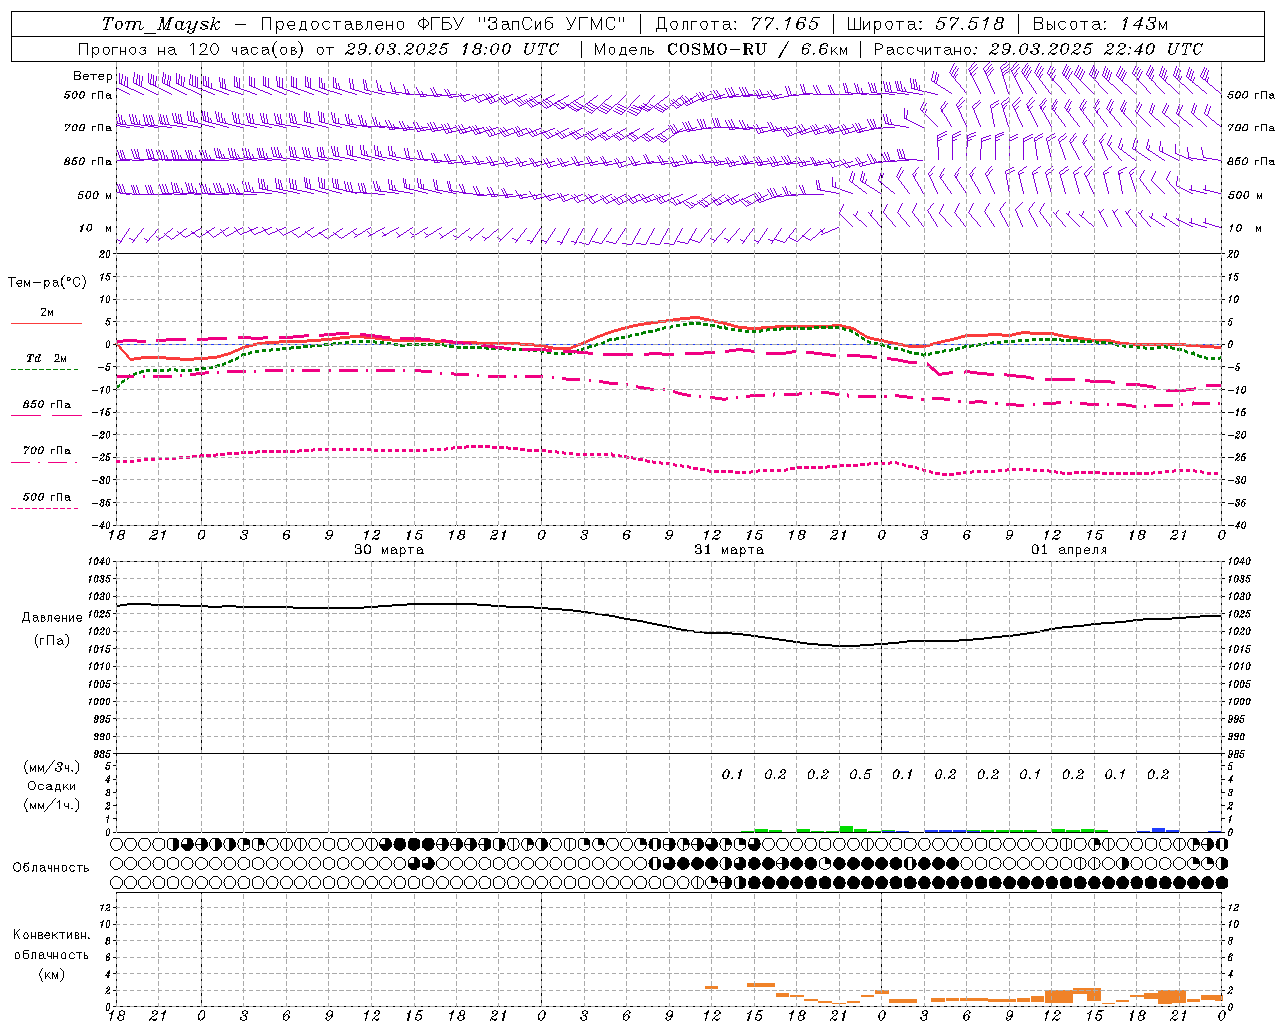Click the Ветер wind section label
Viewport: 1280px width, 1024px height.
(92, 76)
